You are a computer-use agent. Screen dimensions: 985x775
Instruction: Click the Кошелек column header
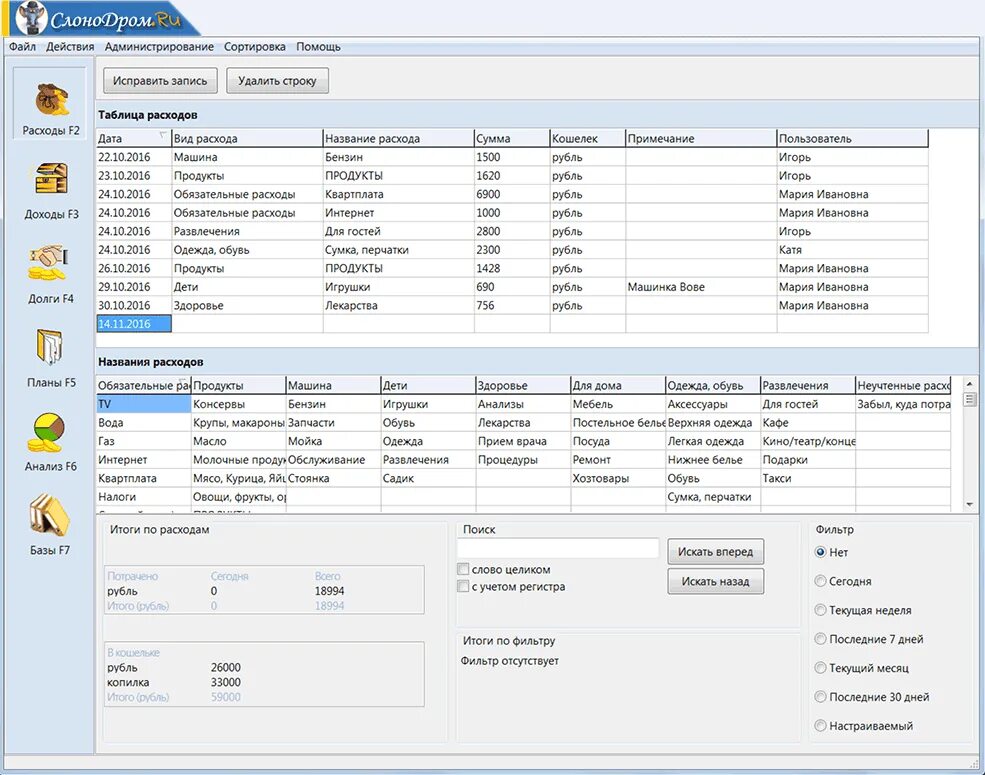[x=588, y=138]
